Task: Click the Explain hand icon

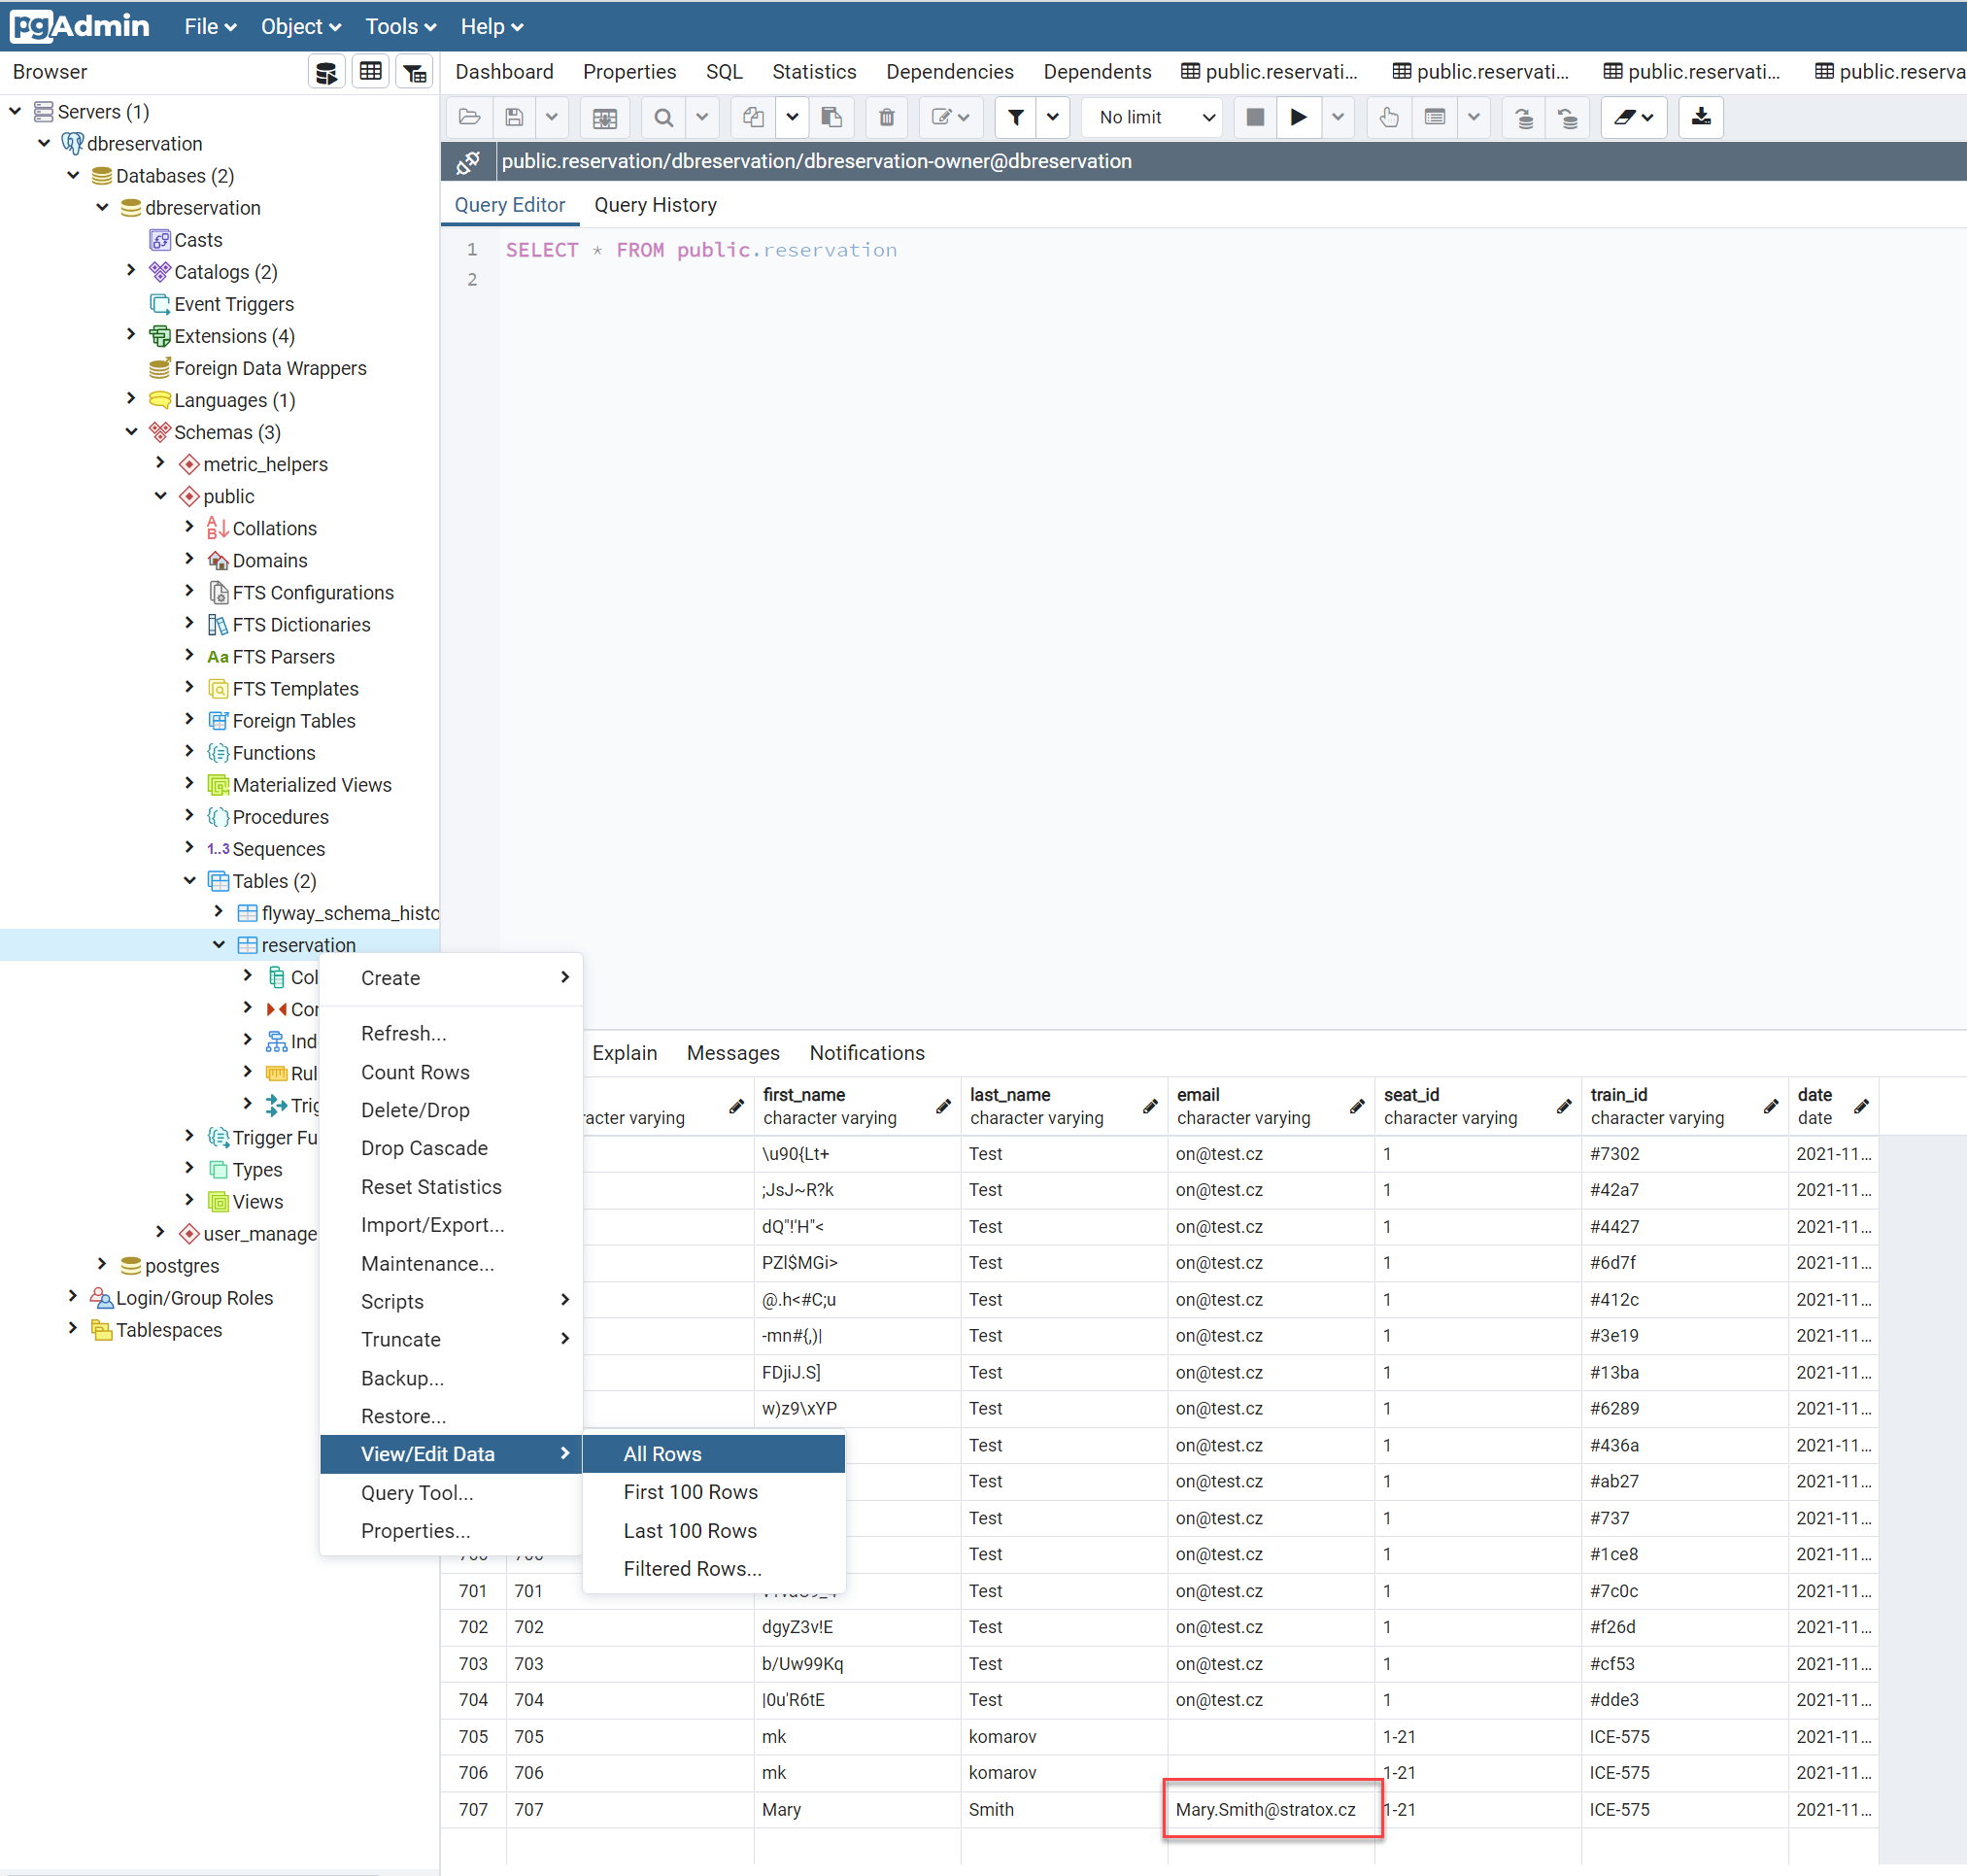Action: 1389,117
